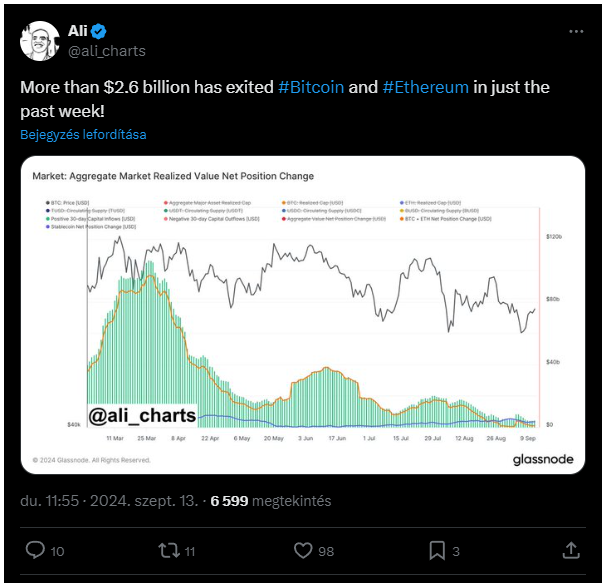Click Bejegyzés lefordítása to translate the post

click(83, 134)
